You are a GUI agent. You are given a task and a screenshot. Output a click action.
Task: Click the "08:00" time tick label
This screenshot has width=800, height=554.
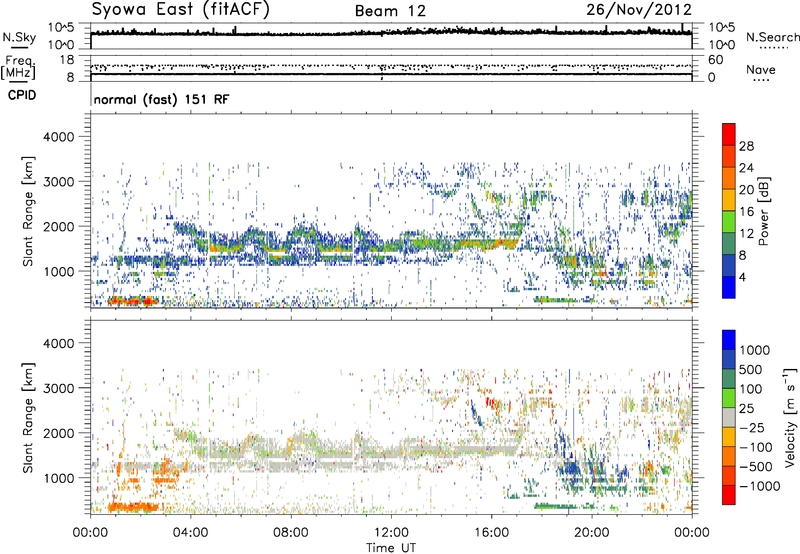point(291,533)
